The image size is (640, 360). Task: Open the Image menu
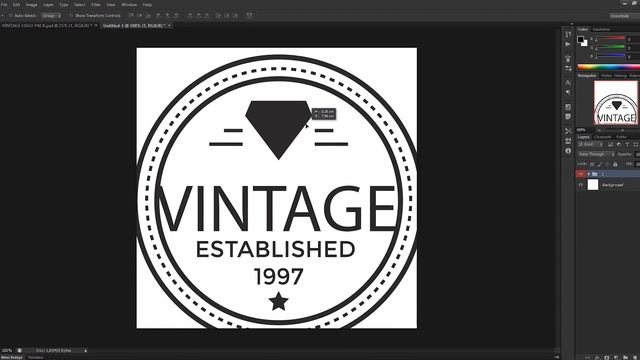(31, 4)
